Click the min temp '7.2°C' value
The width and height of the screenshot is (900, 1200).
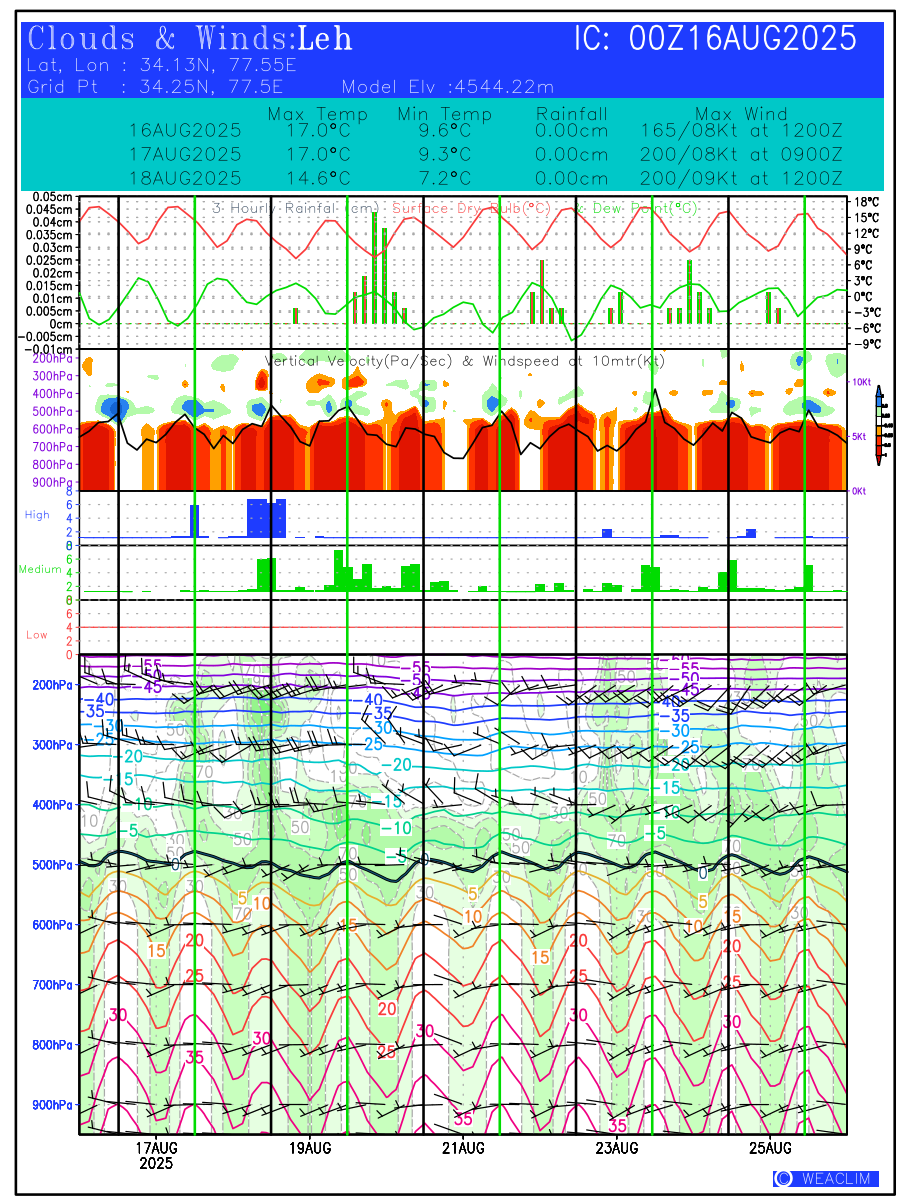(445, 178)
